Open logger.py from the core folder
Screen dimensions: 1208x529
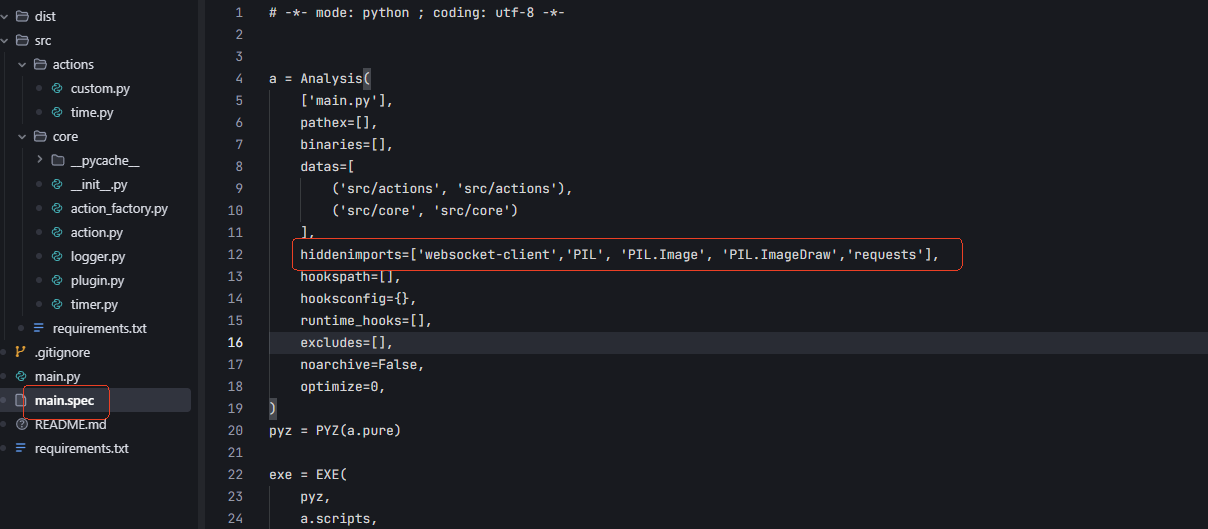coord(97,256)
